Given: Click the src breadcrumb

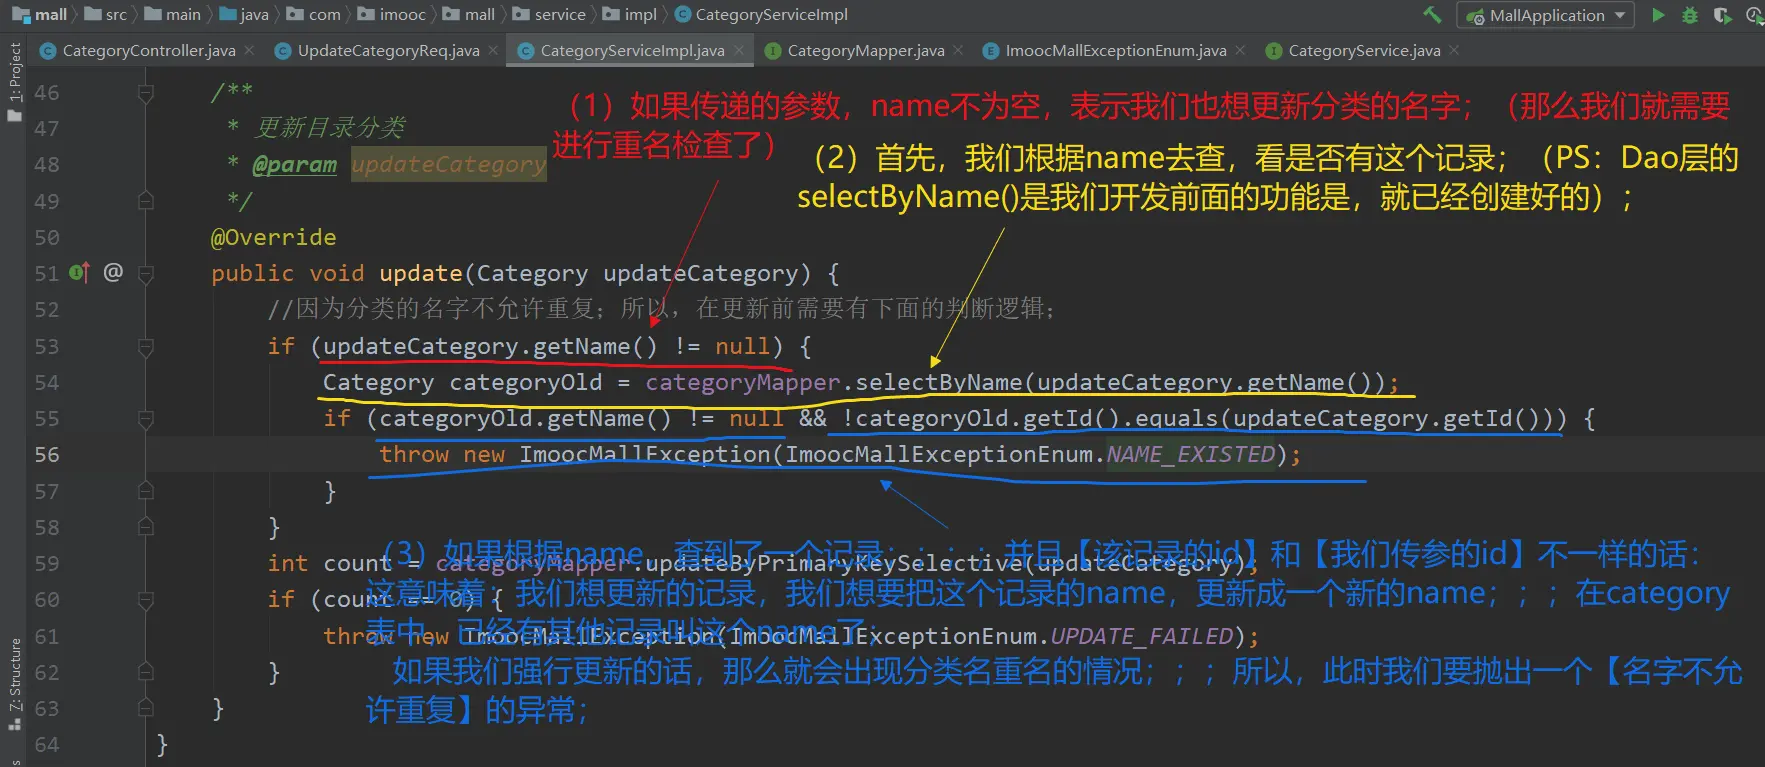Looking at the screenshot, I should pos(106,15).
